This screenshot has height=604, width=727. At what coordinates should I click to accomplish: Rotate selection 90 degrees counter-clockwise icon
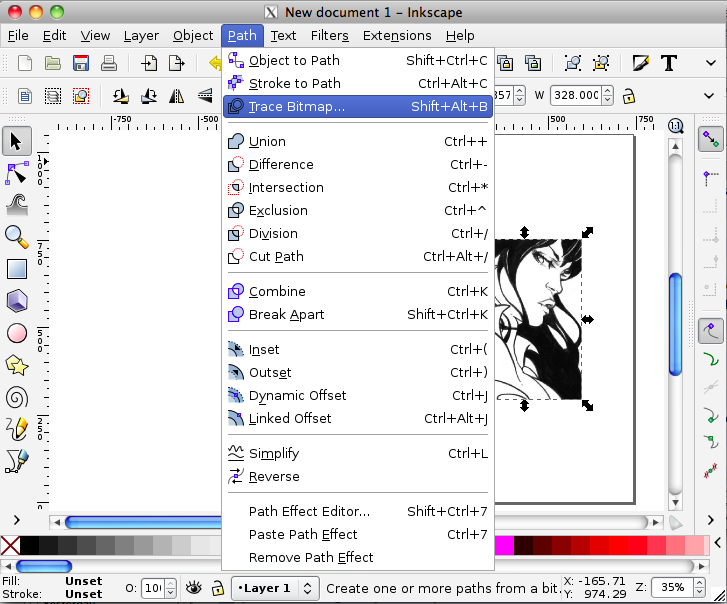(x=121, y=96)
